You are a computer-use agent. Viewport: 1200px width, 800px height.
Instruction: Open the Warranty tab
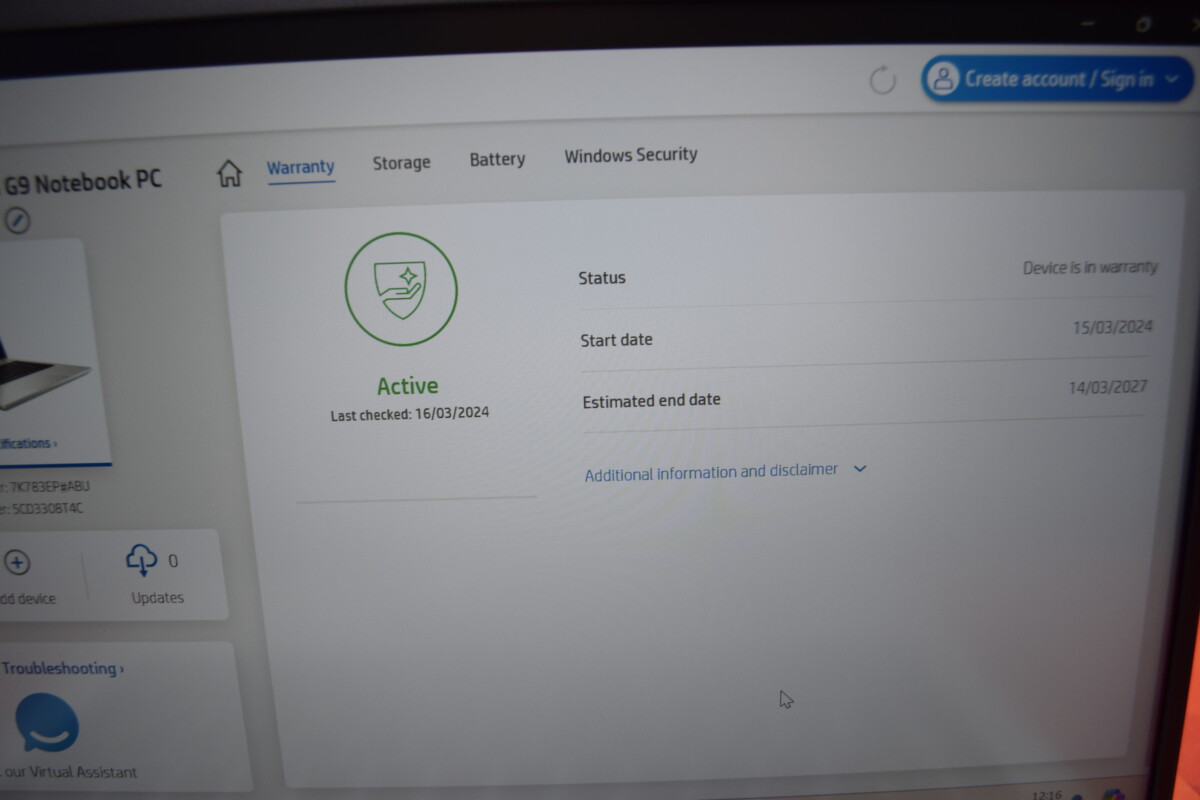[300, 167]
